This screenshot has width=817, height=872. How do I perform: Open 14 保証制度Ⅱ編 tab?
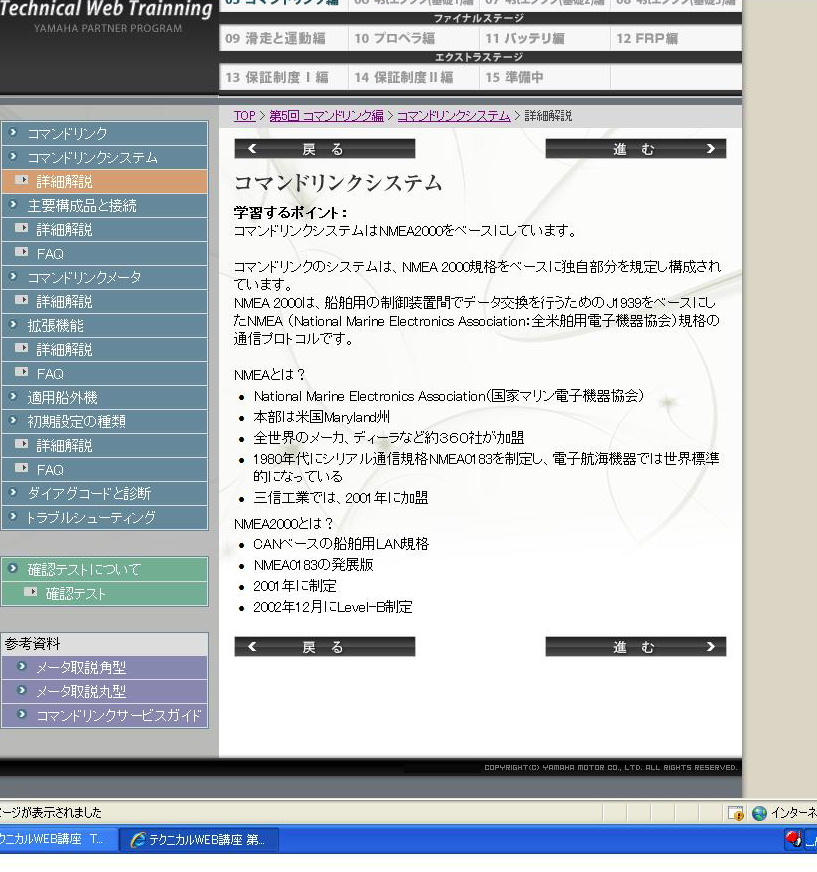413,77
